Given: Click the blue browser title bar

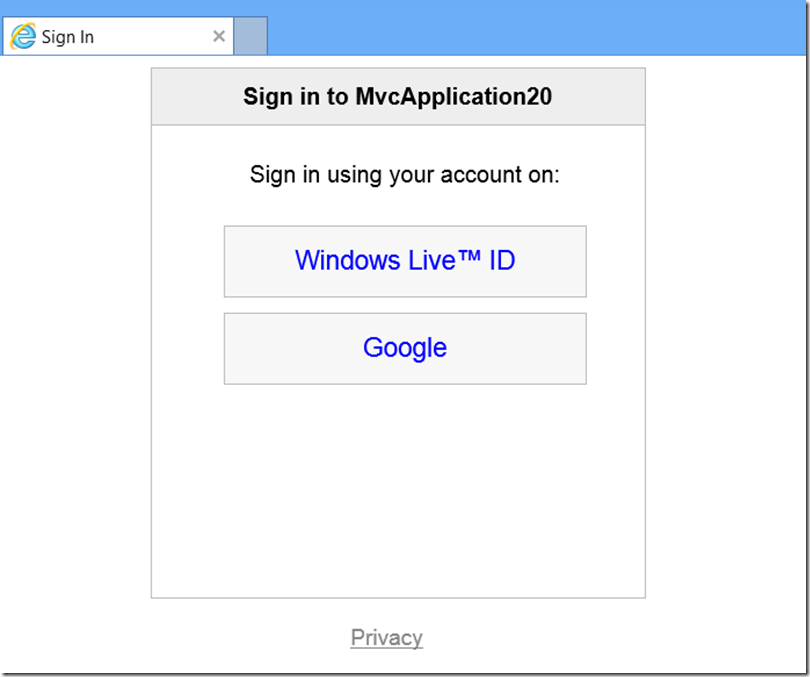Looking at the screenshot, I should (x=537, y=28).
